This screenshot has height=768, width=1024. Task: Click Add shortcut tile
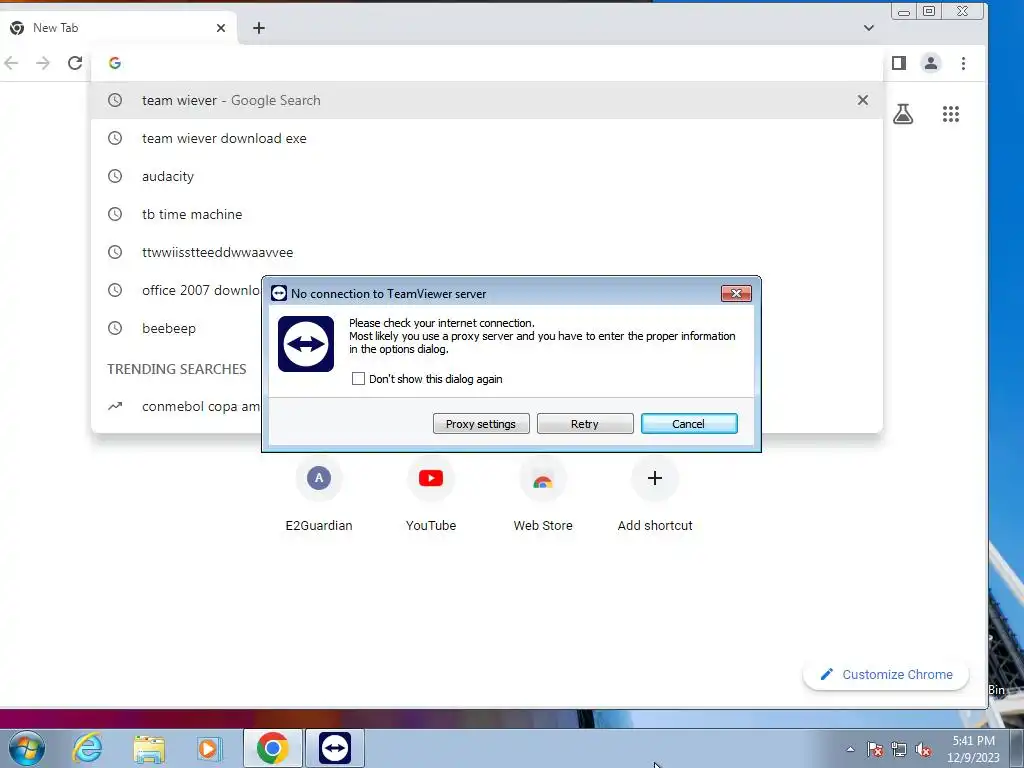pos(655,496)
